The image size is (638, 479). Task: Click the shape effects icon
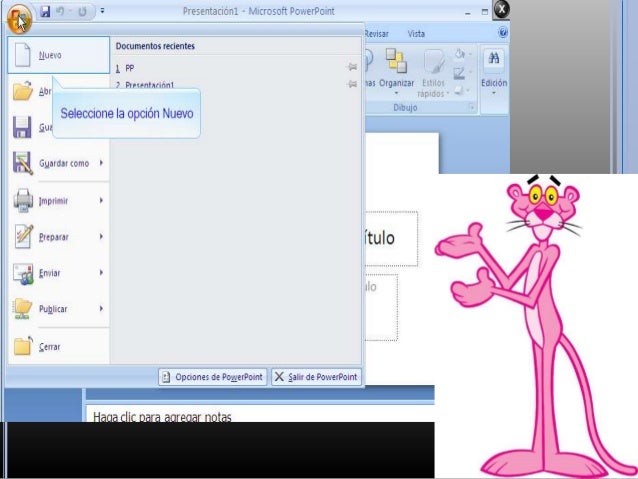coord(459,90)
